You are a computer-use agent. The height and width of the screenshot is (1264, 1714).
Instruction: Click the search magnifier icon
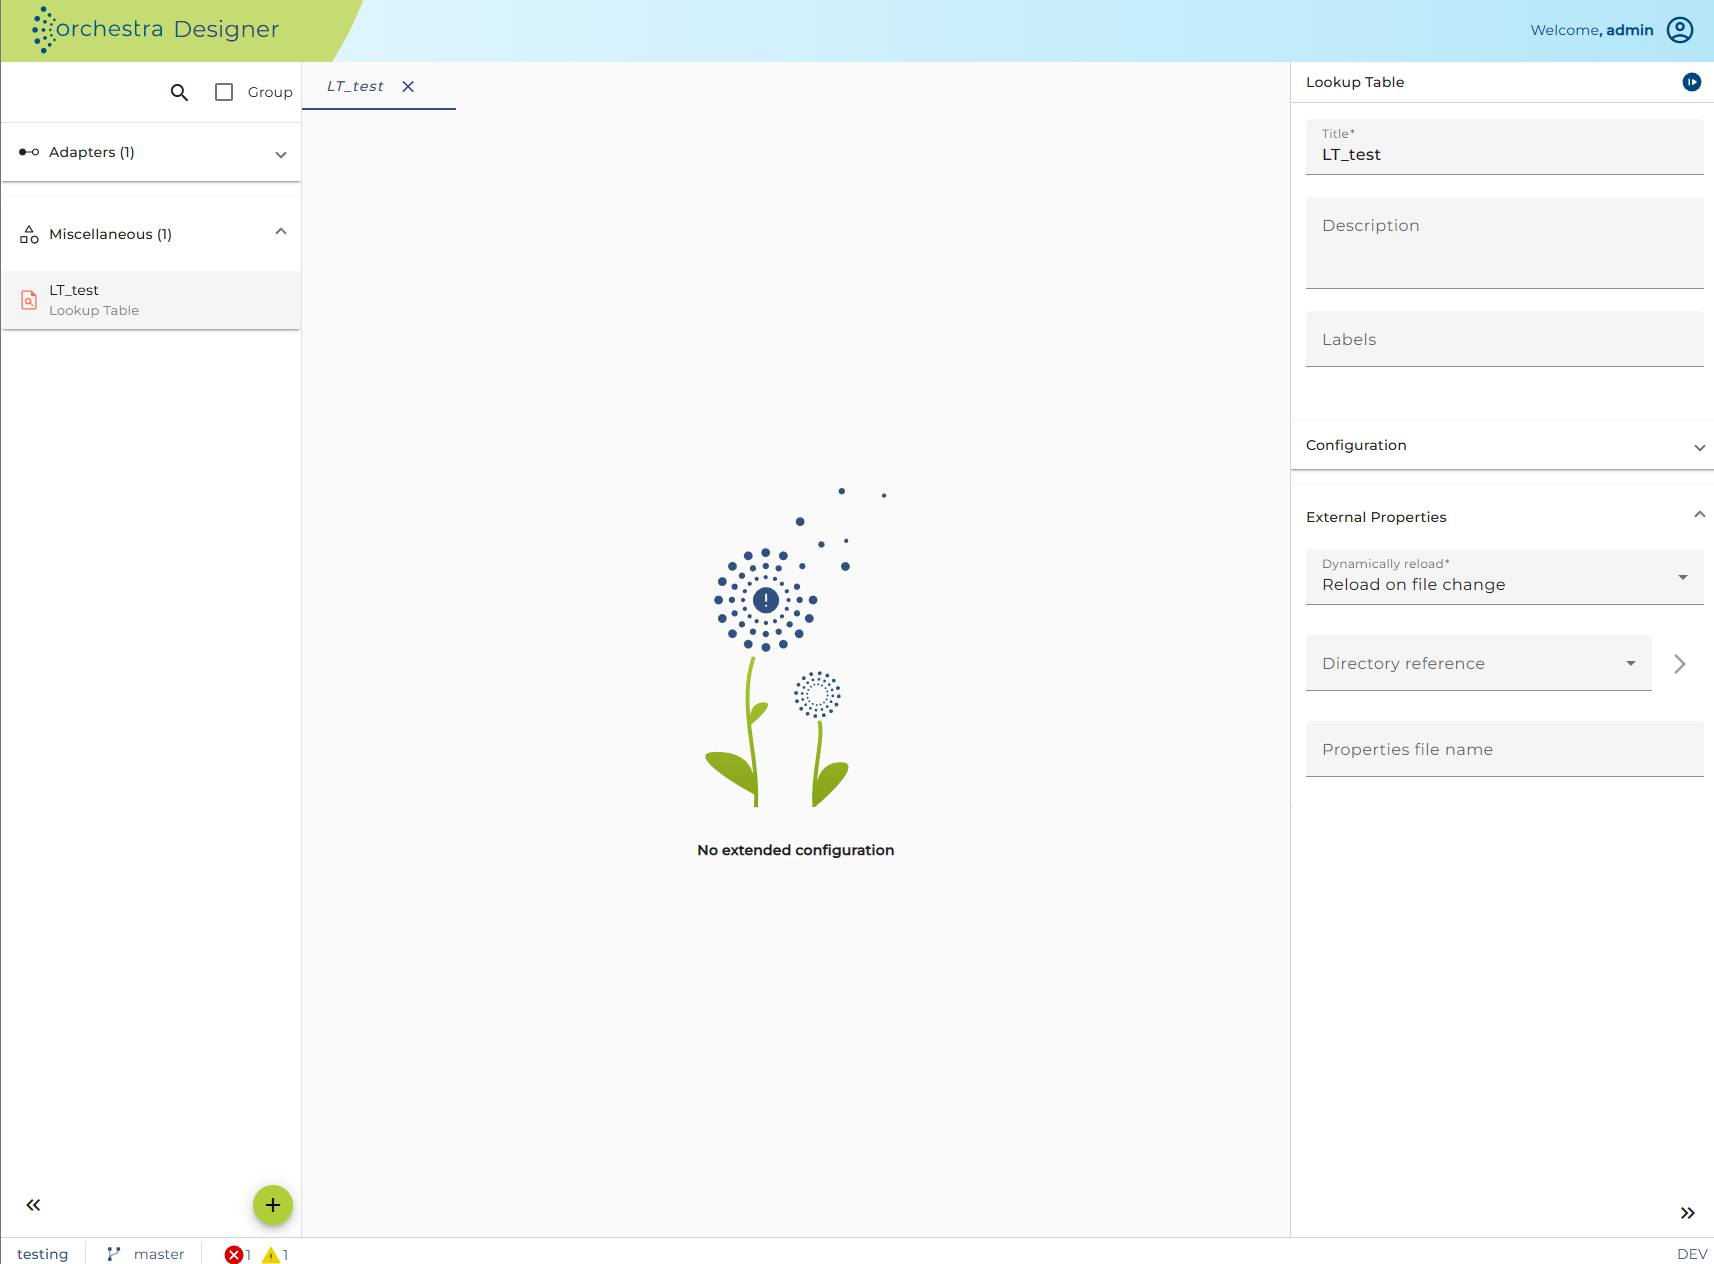click(x=179, y=92)
